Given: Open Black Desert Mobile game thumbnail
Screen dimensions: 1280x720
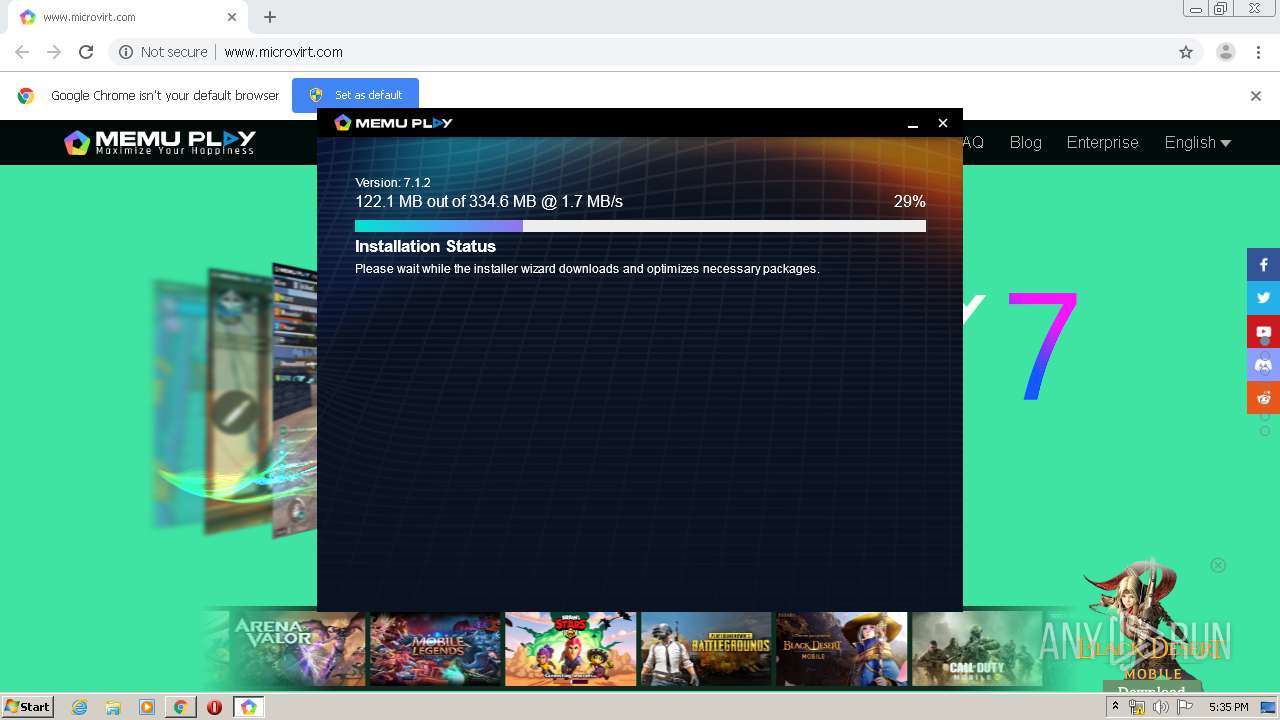Looking at the screenshot, I should pos(842,648).
